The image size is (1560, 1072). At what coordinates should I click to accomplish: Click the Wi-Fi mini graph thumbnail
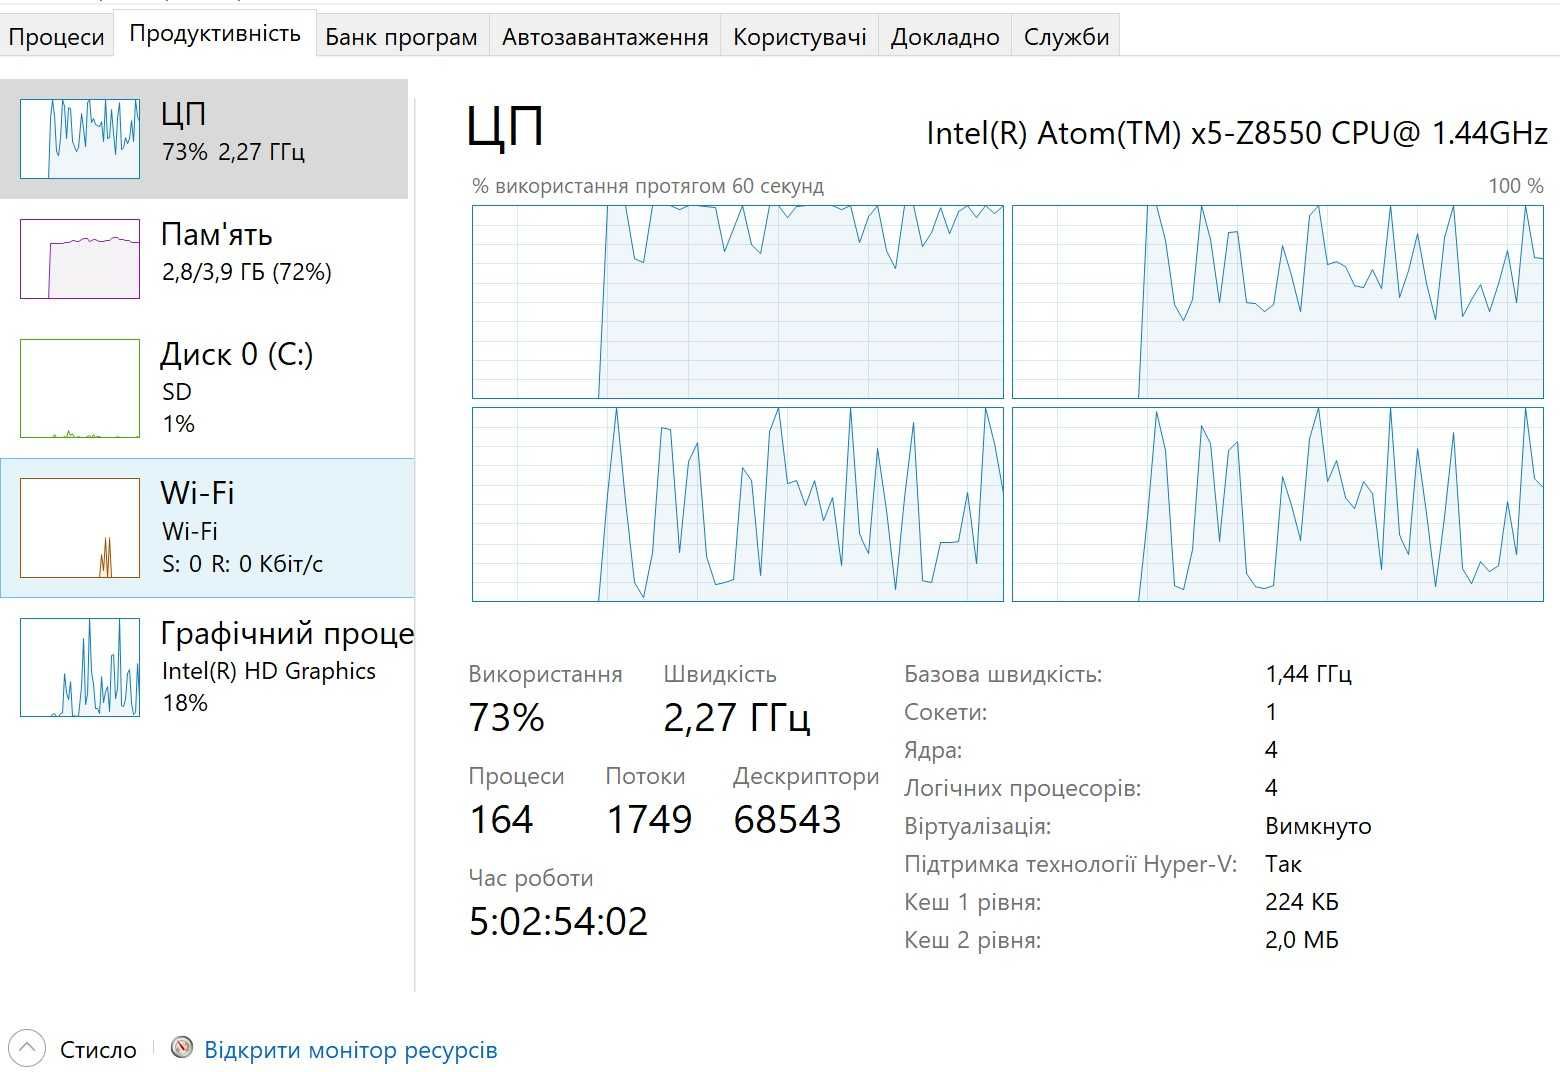80,528
